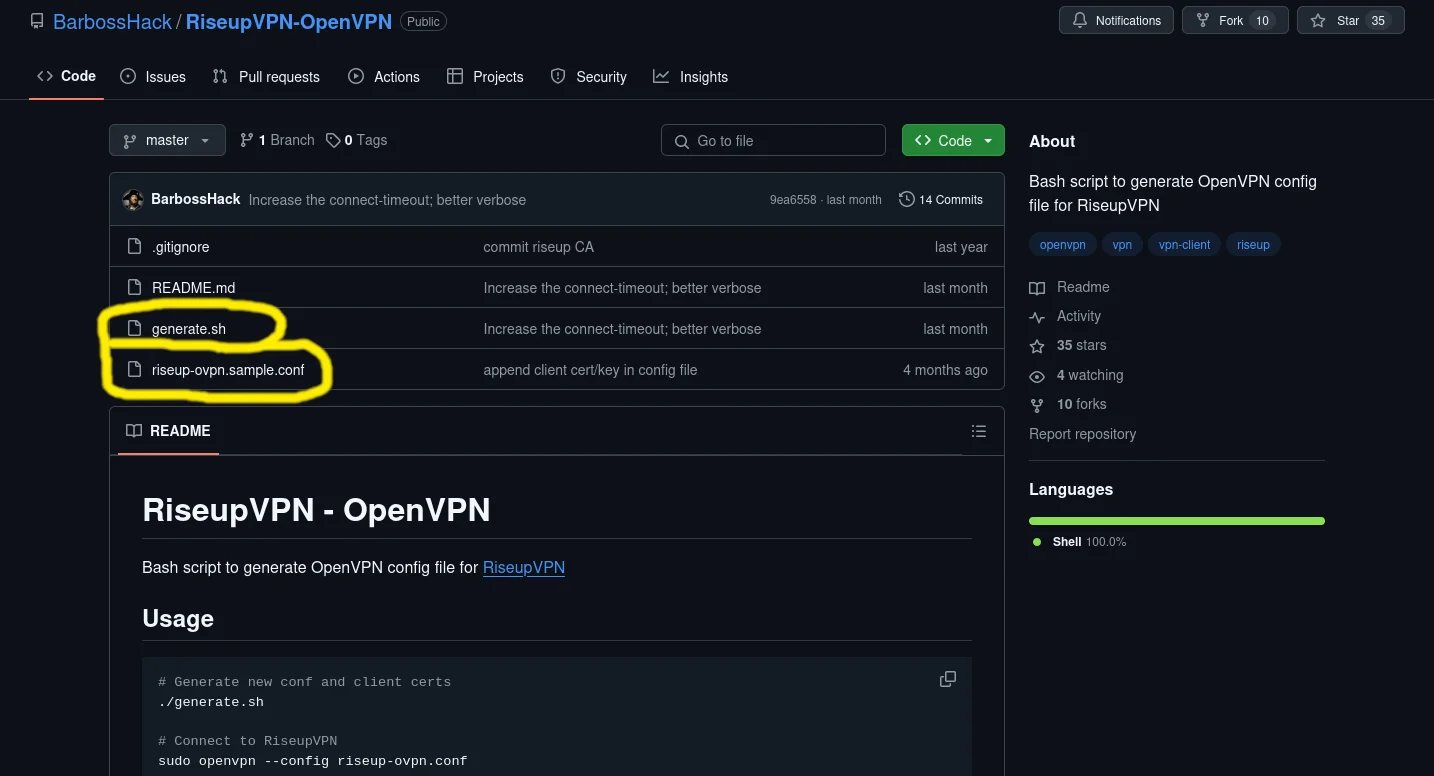The height and width of the screenshot is (776, 1434).
Task: Open the green Code dropdown button
Action: pyautogui.click(x=953, y=140)
